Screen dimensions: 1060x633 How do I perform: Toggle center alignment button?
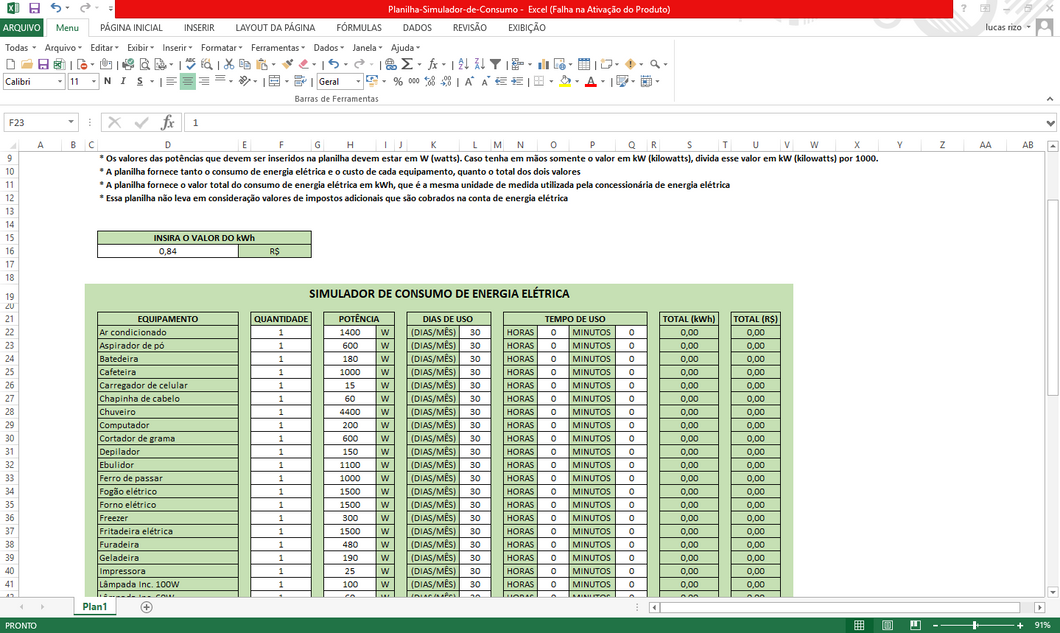point(187,82)
